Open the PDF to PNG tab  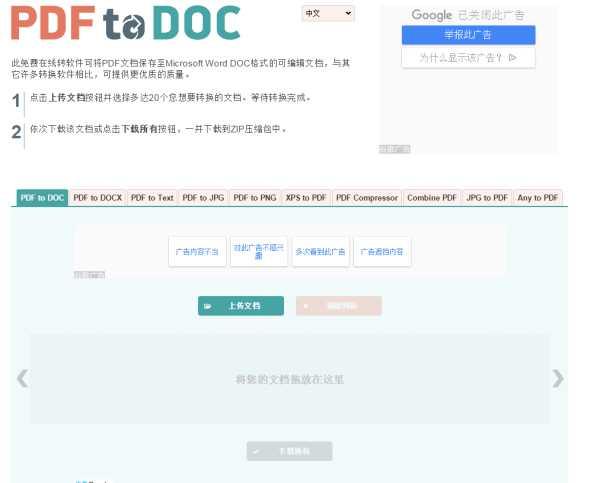click(x=255, y=198)
